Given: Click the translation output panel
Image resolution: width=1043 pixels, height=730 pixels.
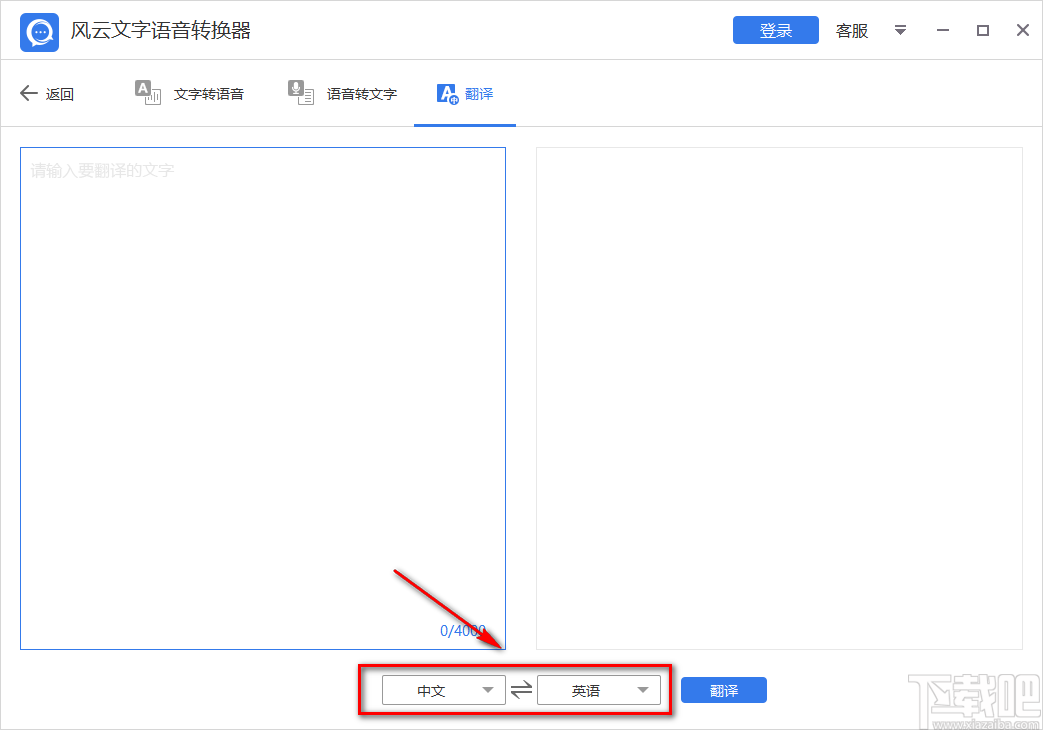Looking at the screenshot, I should tap(779, 398).
